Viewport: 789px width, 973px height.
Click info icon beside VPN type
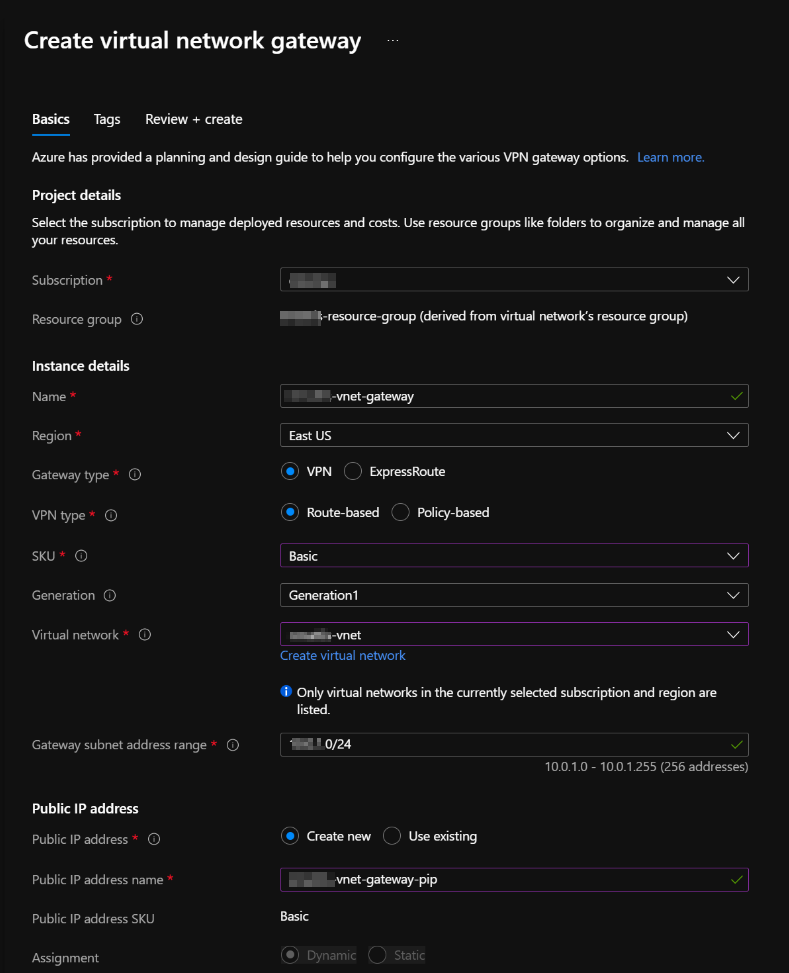point(111,516)
